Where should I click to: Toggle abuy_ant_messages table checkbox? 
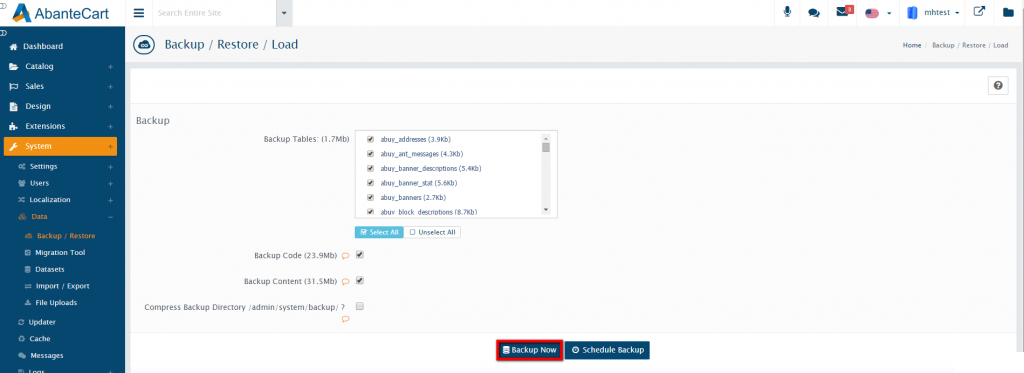pos(371,154)
